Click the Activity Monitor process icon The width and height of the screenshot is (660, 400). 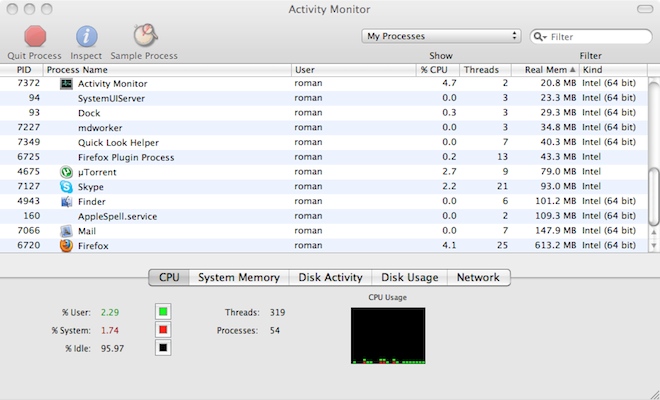pyautogui.click(x=66, y=83)
